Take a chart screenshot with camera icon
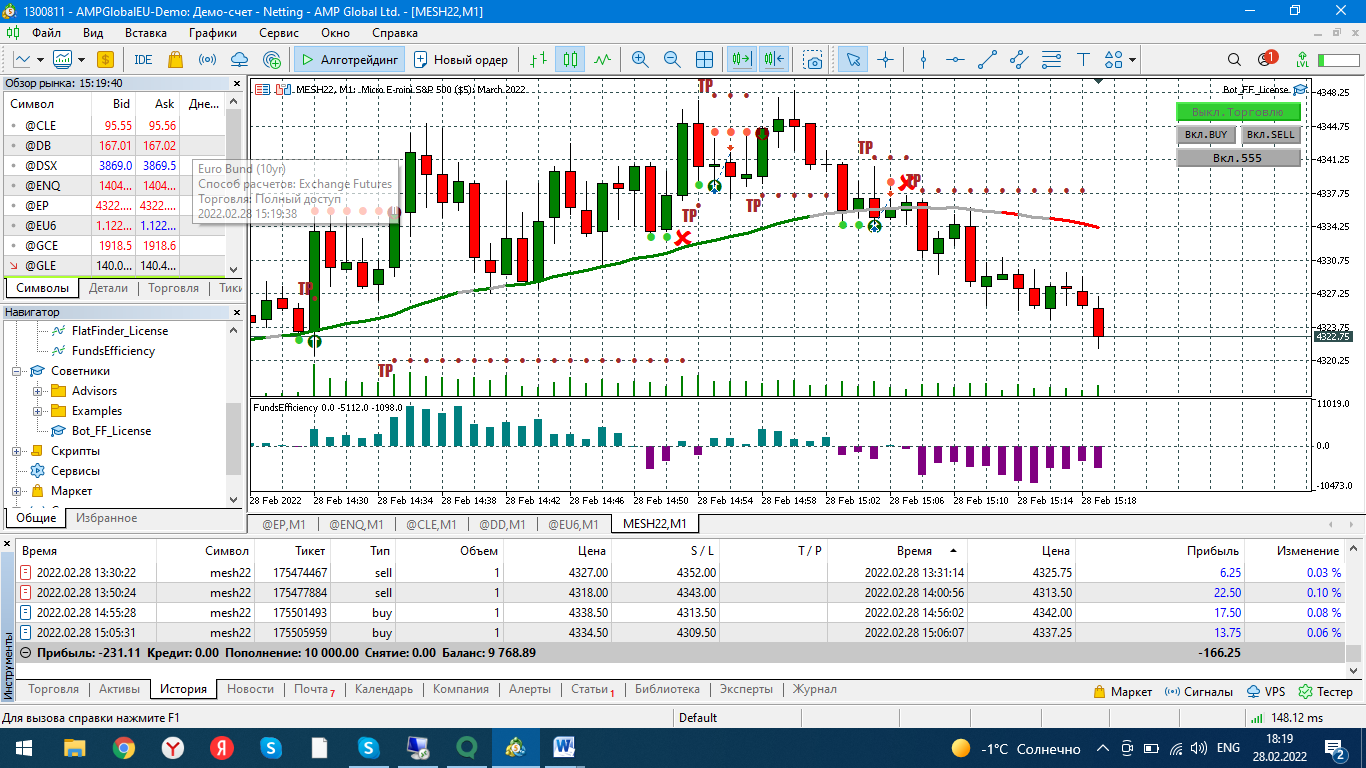Screen dimensions: 1366x768 tap(814, 59)
